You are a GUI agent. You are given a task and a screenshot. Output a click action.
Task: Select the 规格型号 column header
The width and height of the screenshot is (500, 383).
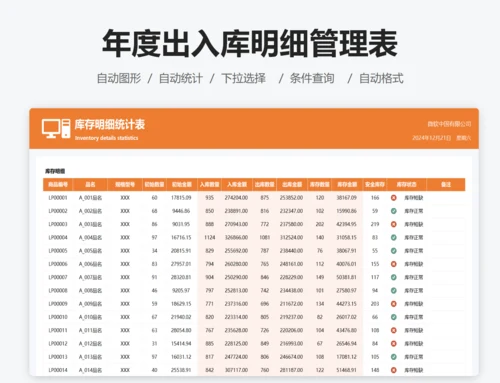pos(125,184)
